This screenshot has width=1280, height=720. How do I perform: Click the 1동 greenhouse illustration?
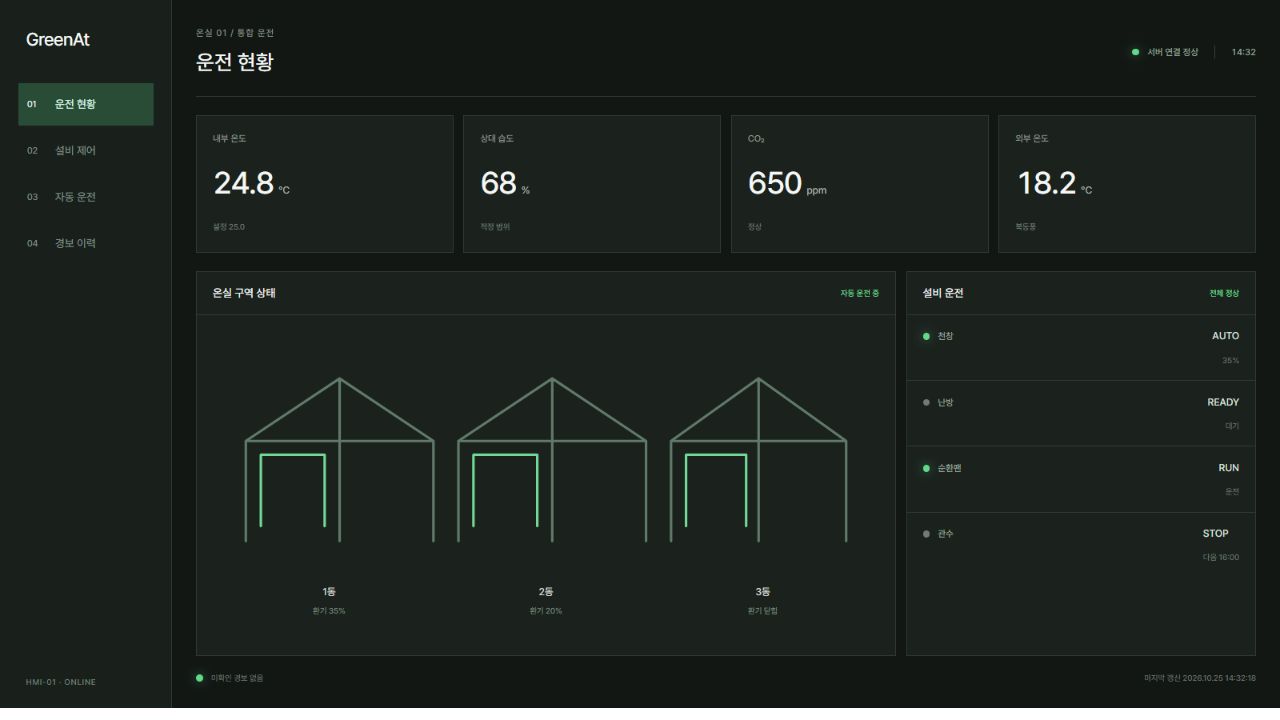[340, 460]
